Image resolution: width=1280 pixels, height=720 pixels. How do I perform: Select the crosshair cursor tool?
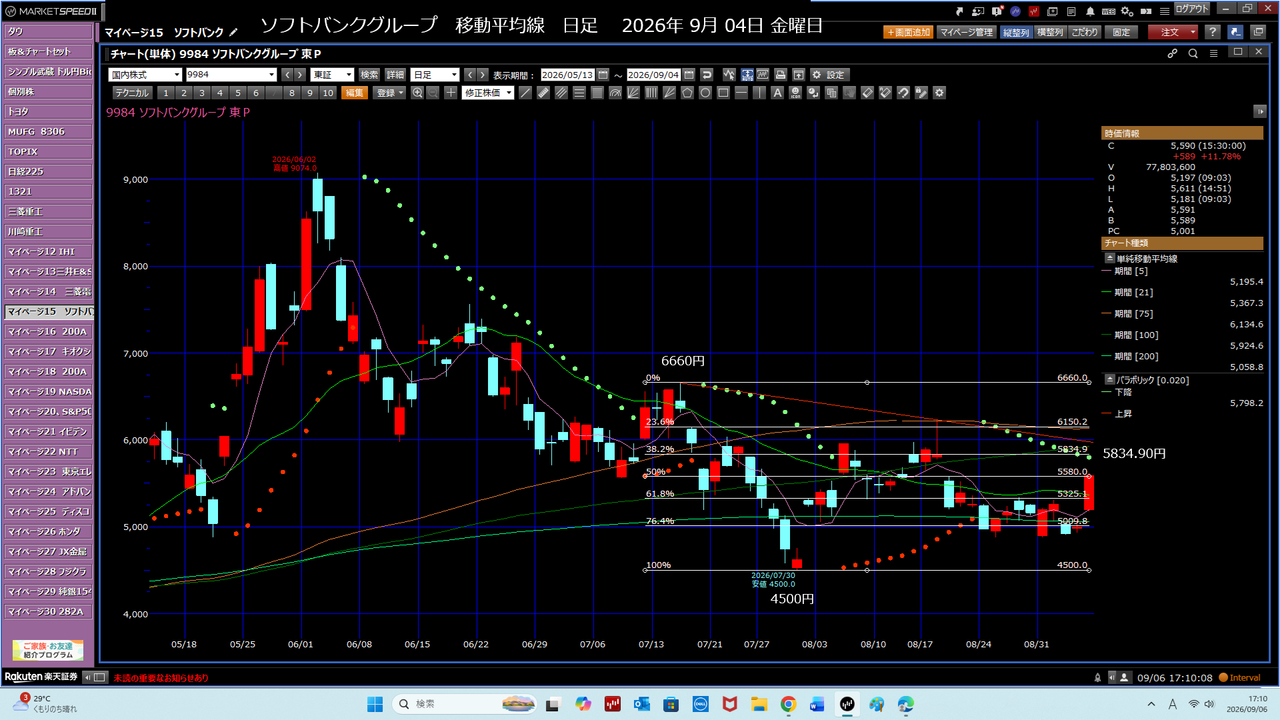tap(451, 93)
